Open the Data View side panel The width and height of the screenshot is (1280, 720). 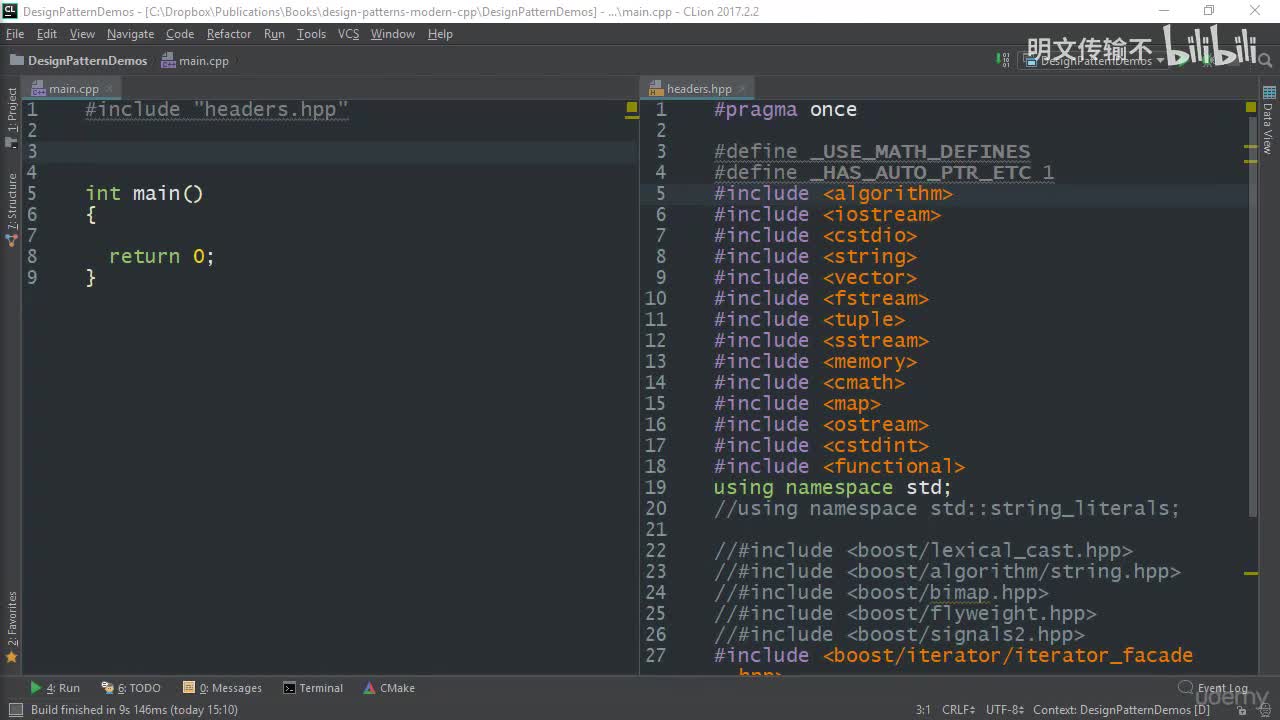(x=1268, y=122)
